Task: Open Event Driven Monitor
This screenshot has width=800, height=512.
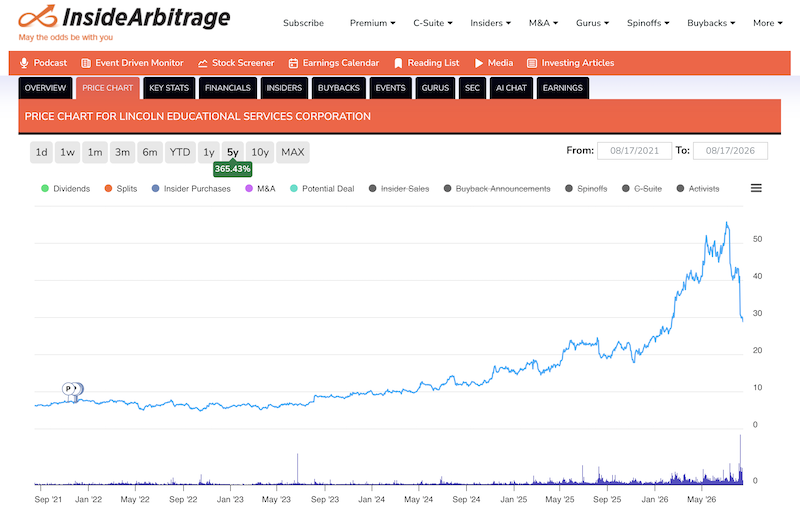Action: click(132, 63)
